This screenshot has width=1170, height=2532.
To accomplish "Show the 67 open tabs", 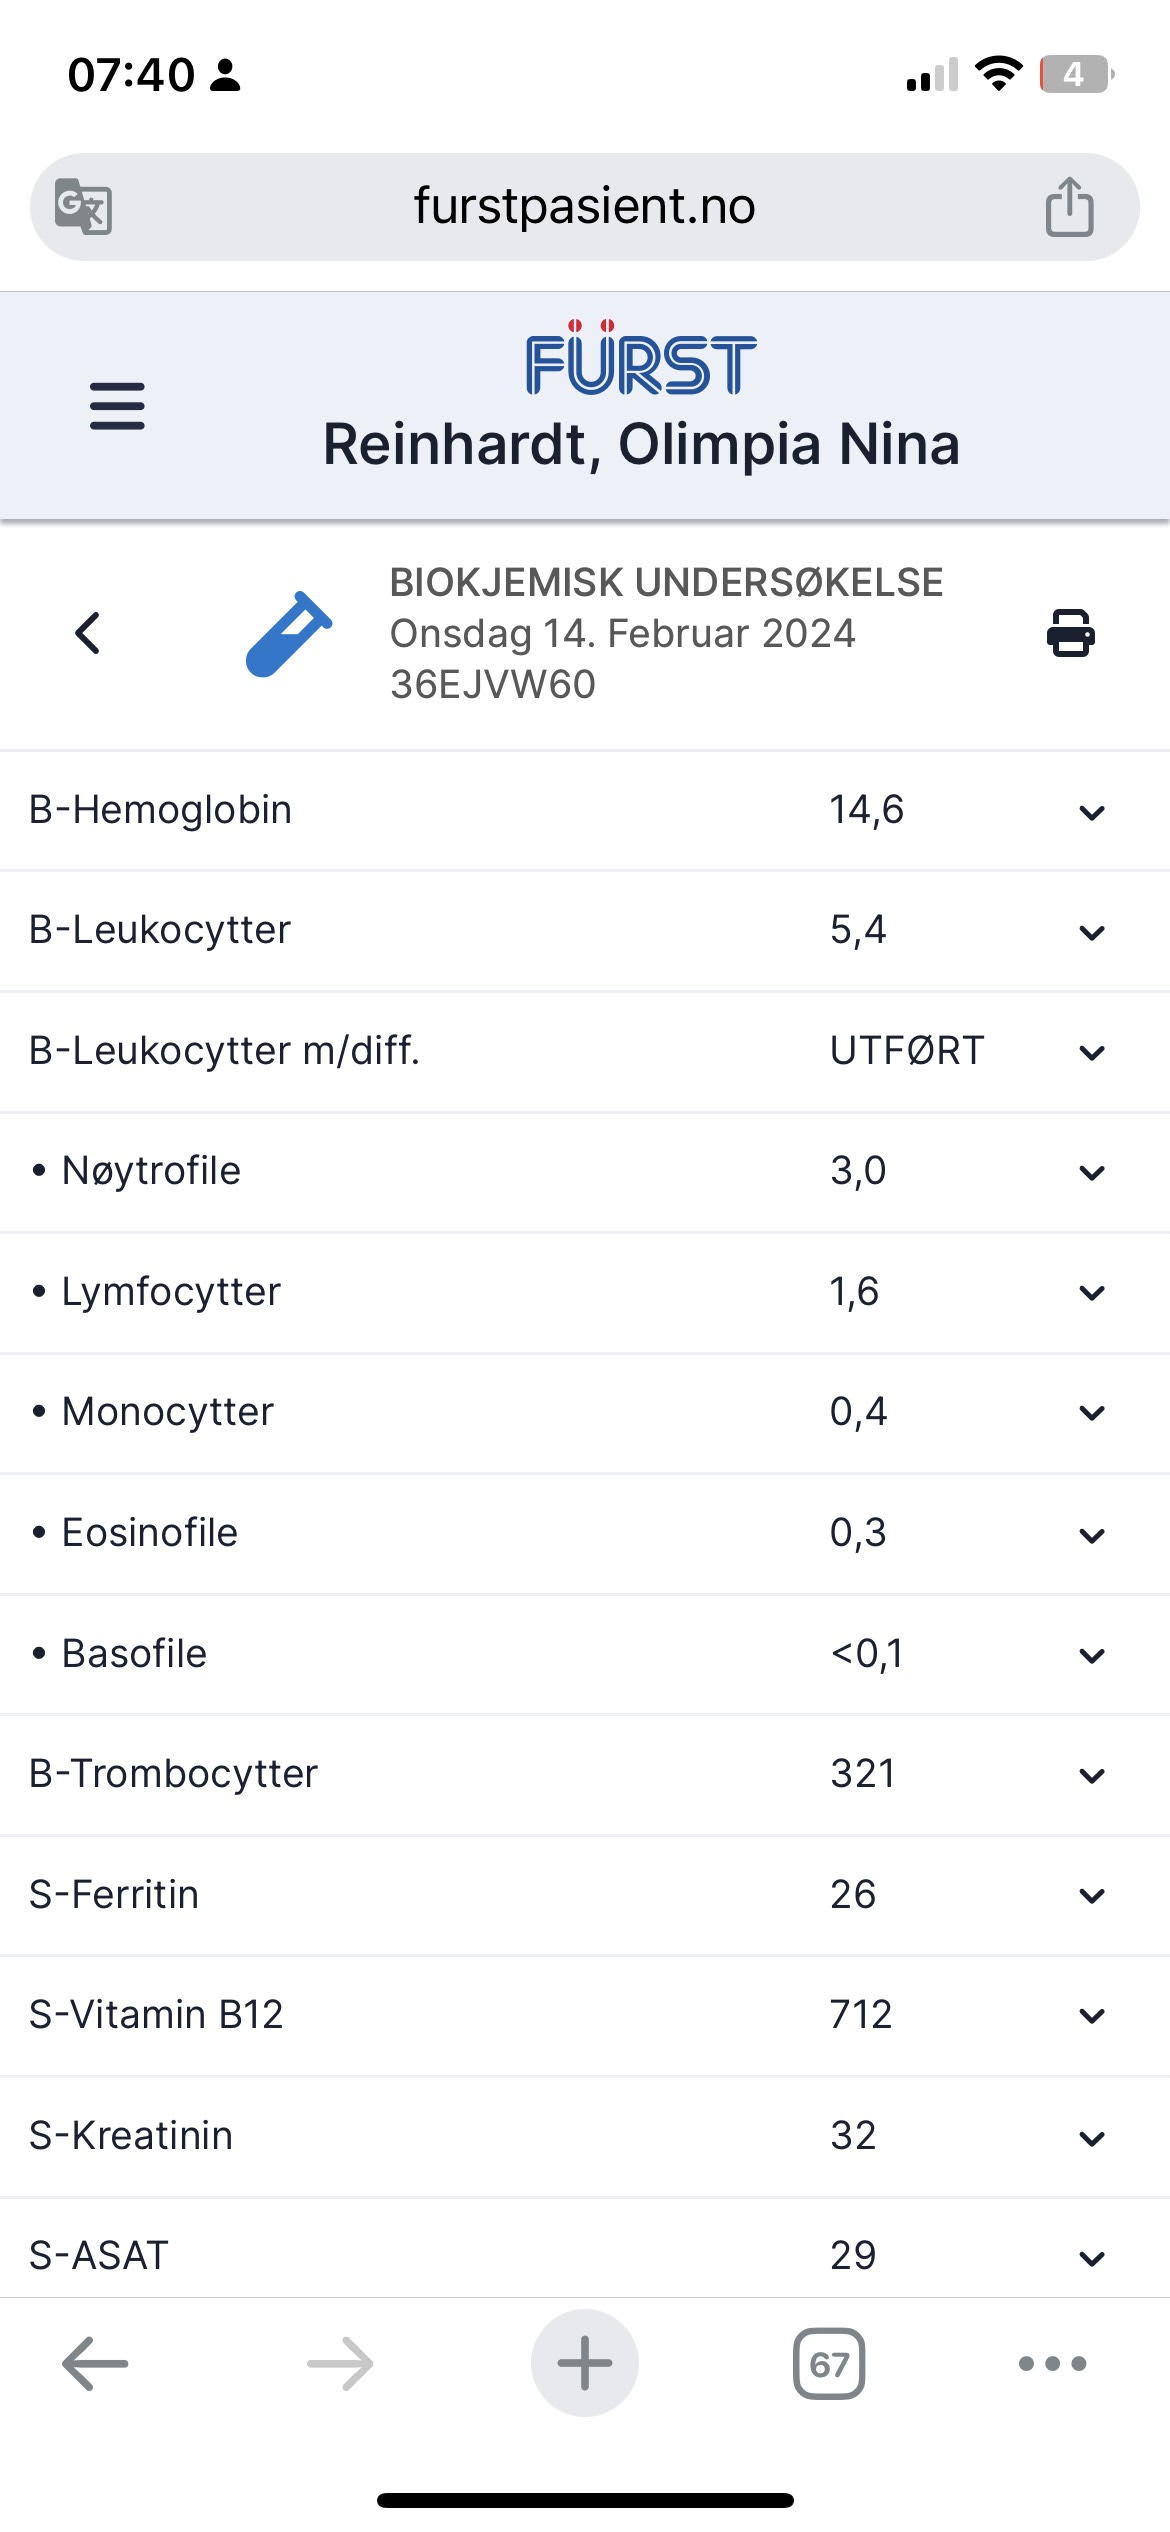I will click(828, 2363).
